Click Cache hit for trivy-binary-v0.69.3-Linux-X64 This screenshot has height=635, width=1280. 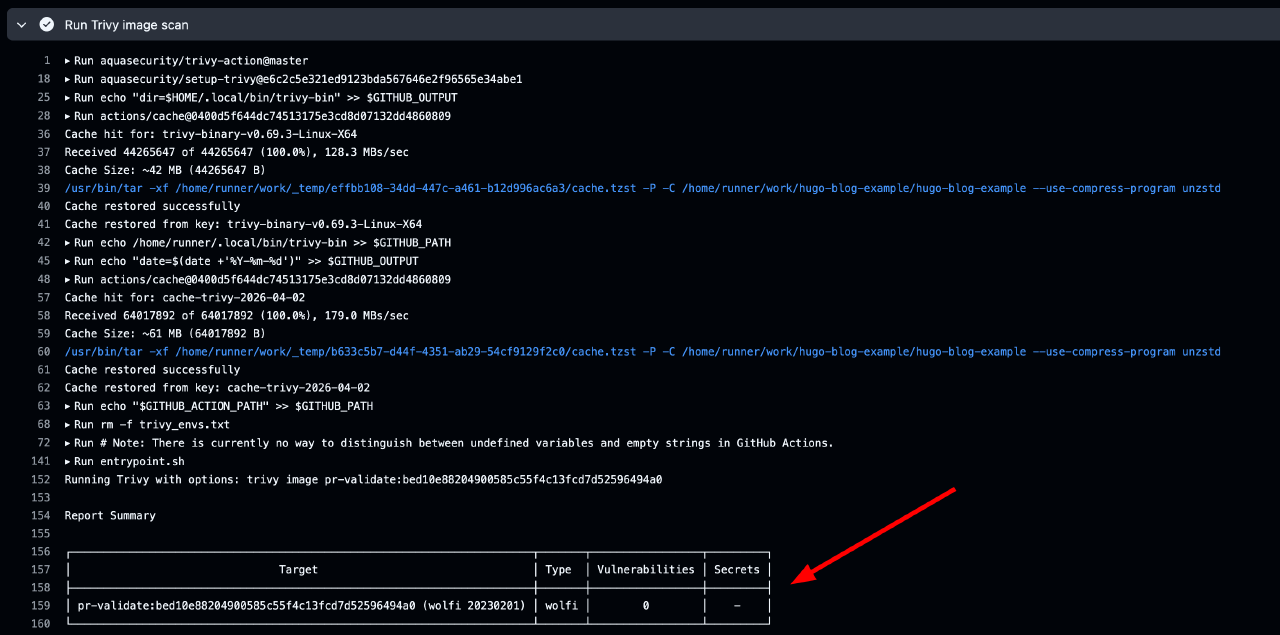click(211, 134)
